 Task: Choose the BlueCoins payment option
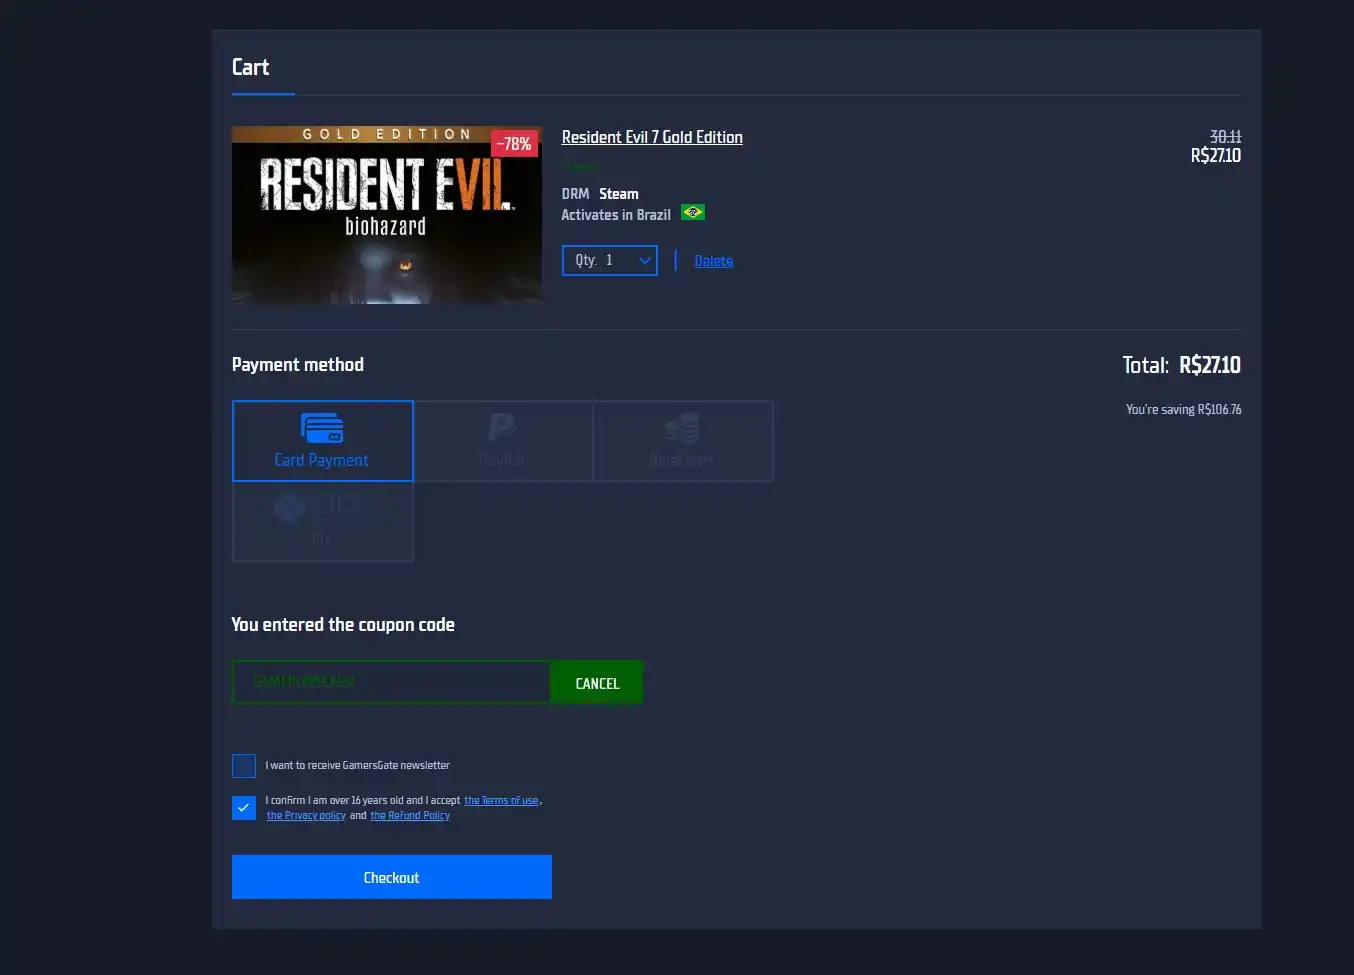click(683, 441)
